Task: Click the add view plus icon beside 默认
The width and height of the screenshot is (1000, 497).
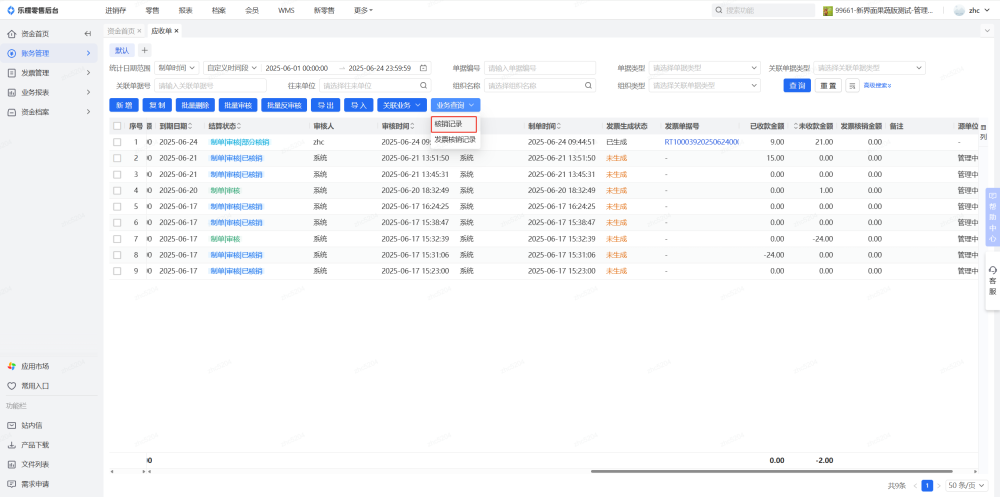Action: click(144, 50)
